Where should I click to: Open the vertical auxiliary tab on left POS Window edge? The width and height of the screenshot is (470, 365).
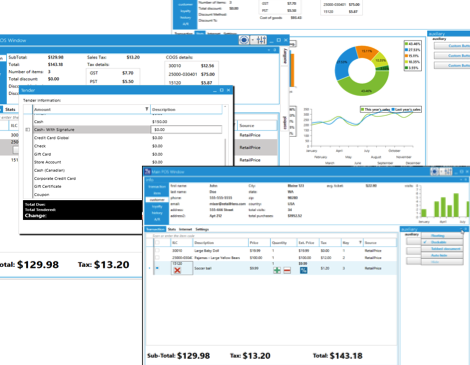click(x=285, y=56)
